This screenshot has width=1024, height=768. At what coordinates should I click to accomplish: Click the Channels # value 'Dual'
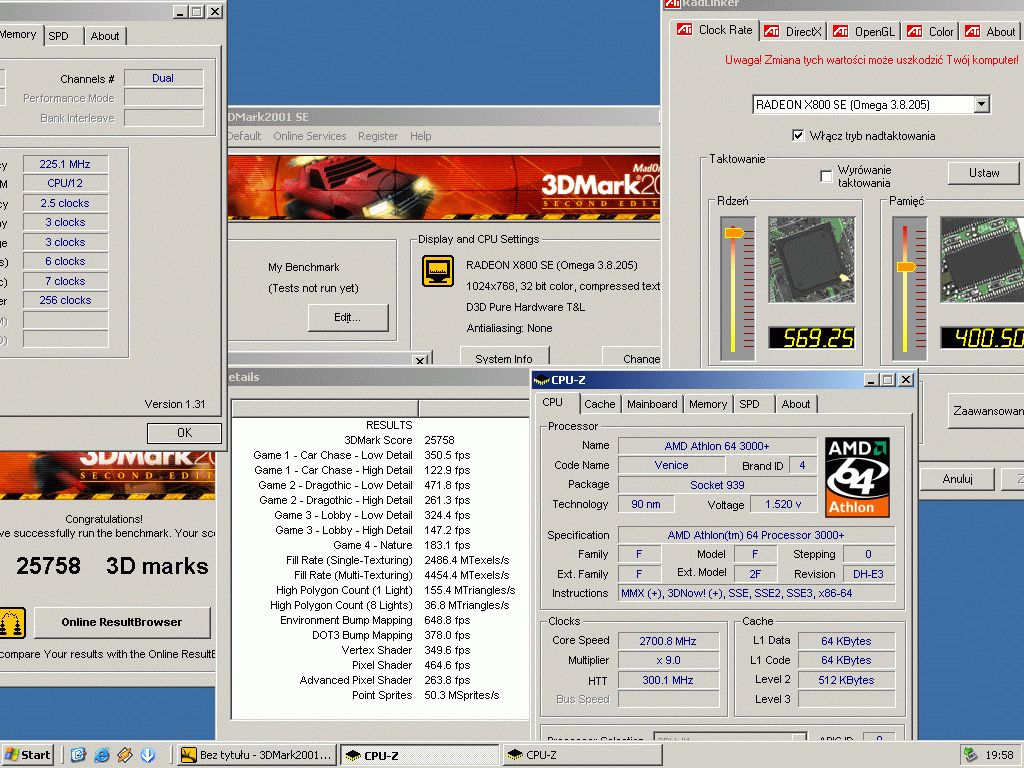(x=163, y=78)
